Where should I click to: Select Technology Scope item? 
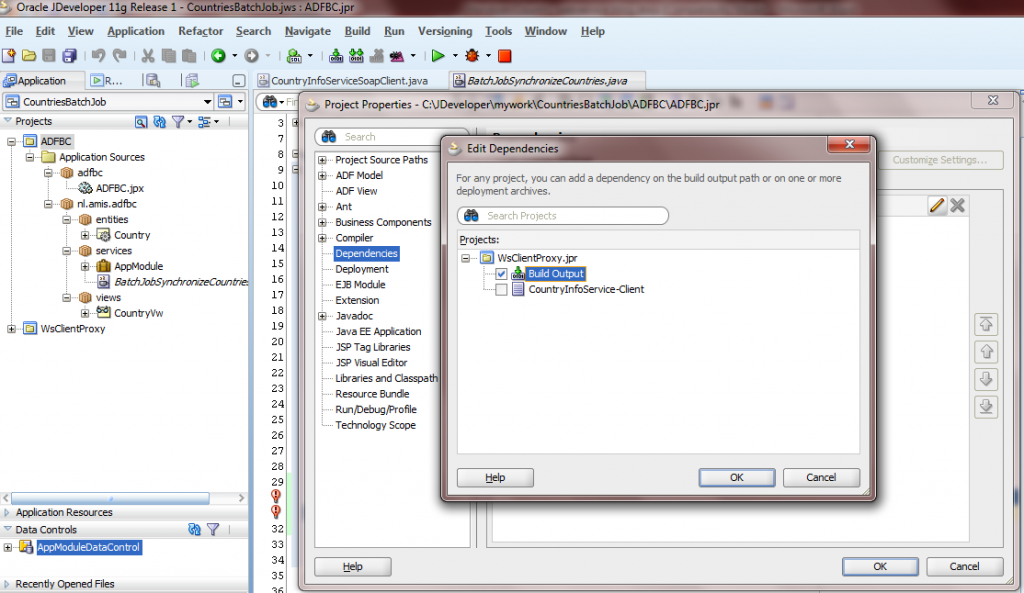376,425
